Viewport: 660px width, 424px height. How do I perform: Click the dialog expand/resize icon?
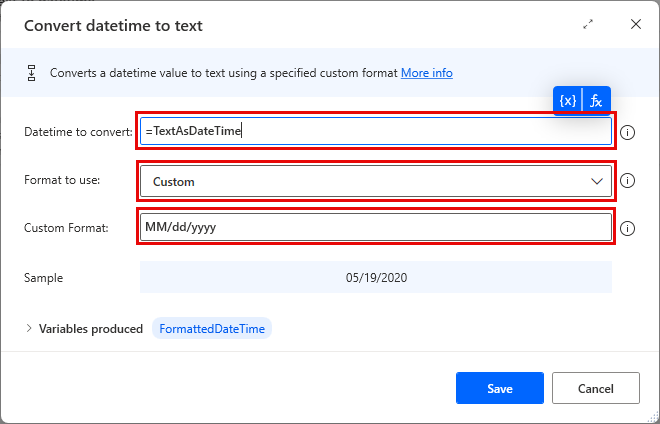[x=588, y=24]
